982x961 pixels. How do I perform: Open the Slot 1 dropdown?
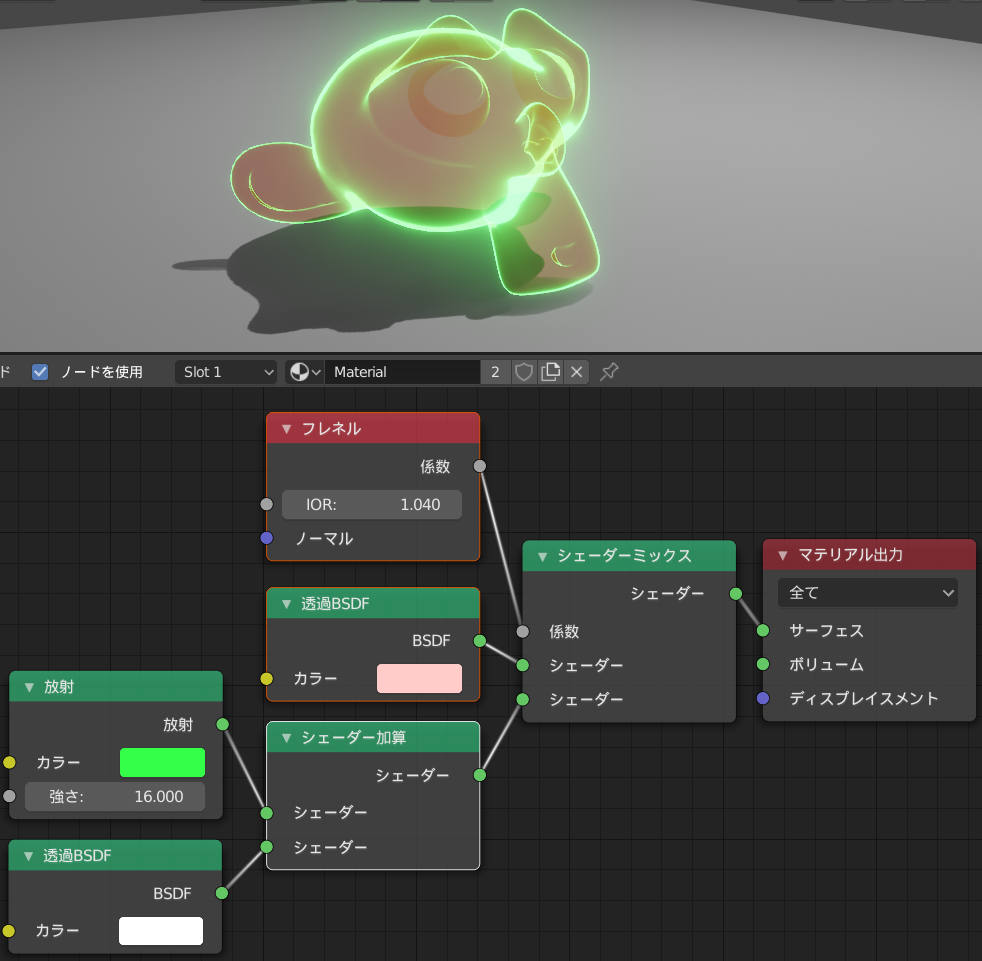point(225,372)
